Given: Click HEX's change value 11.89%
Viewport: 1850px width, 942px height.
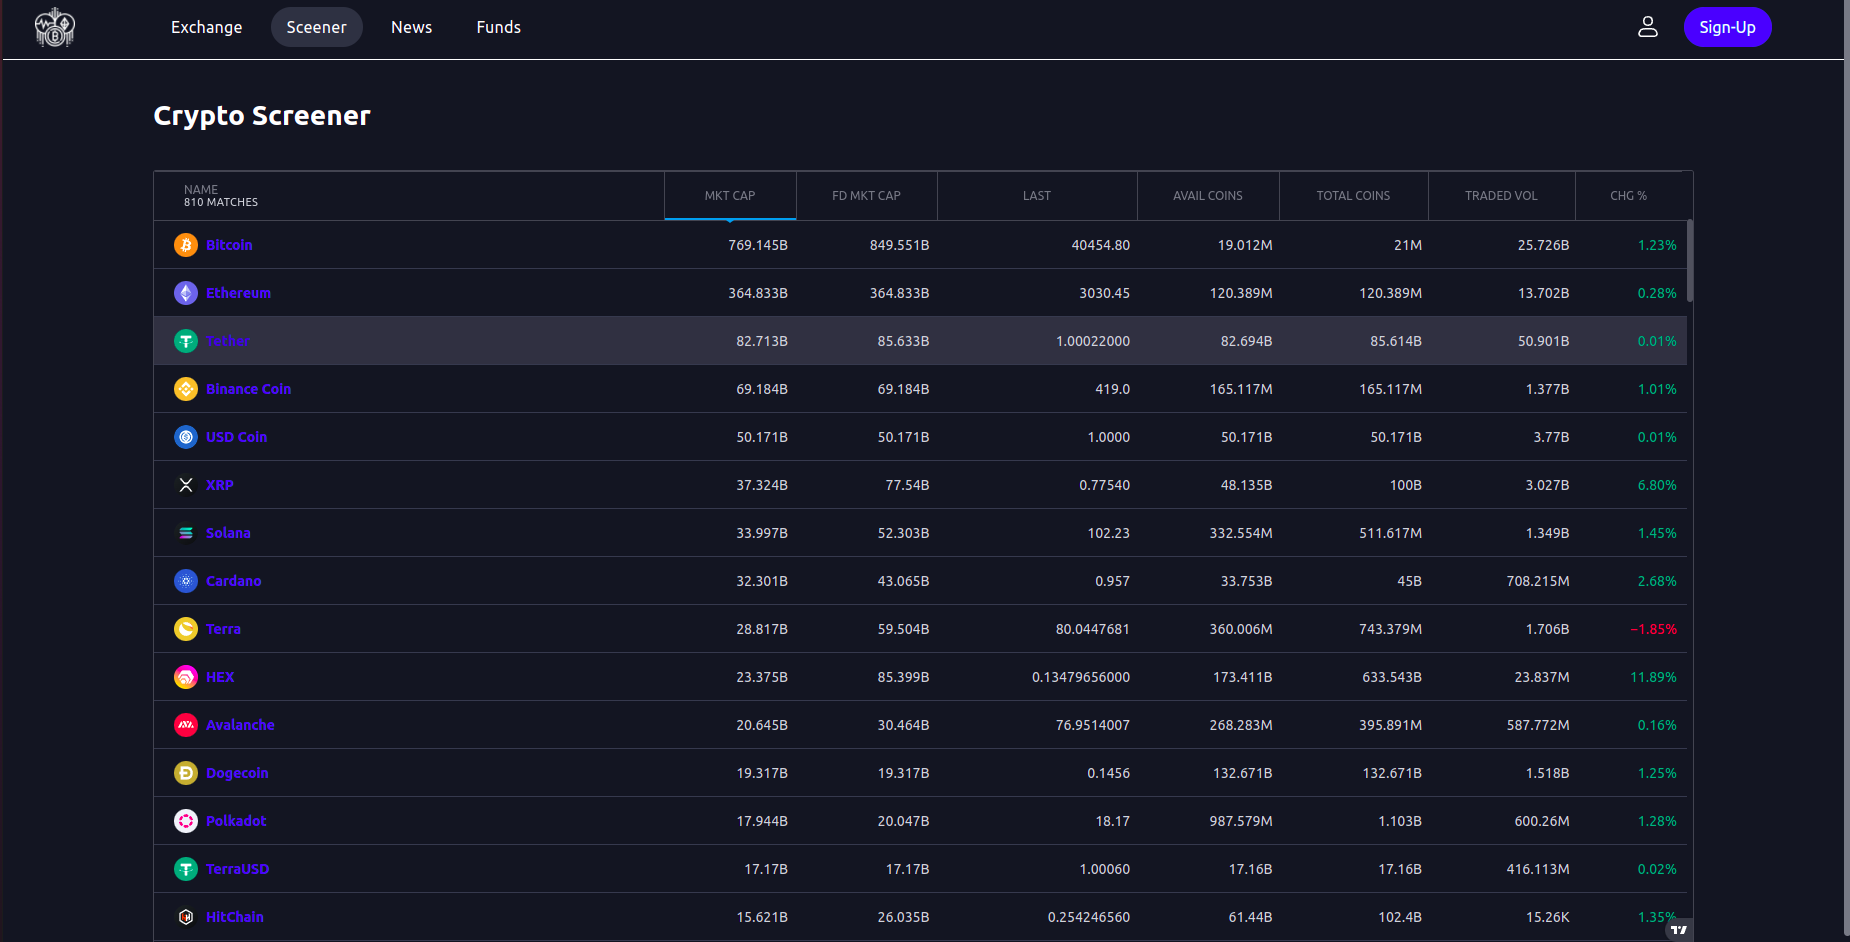Looking at the screenshot, I should tap(1653, 677).
